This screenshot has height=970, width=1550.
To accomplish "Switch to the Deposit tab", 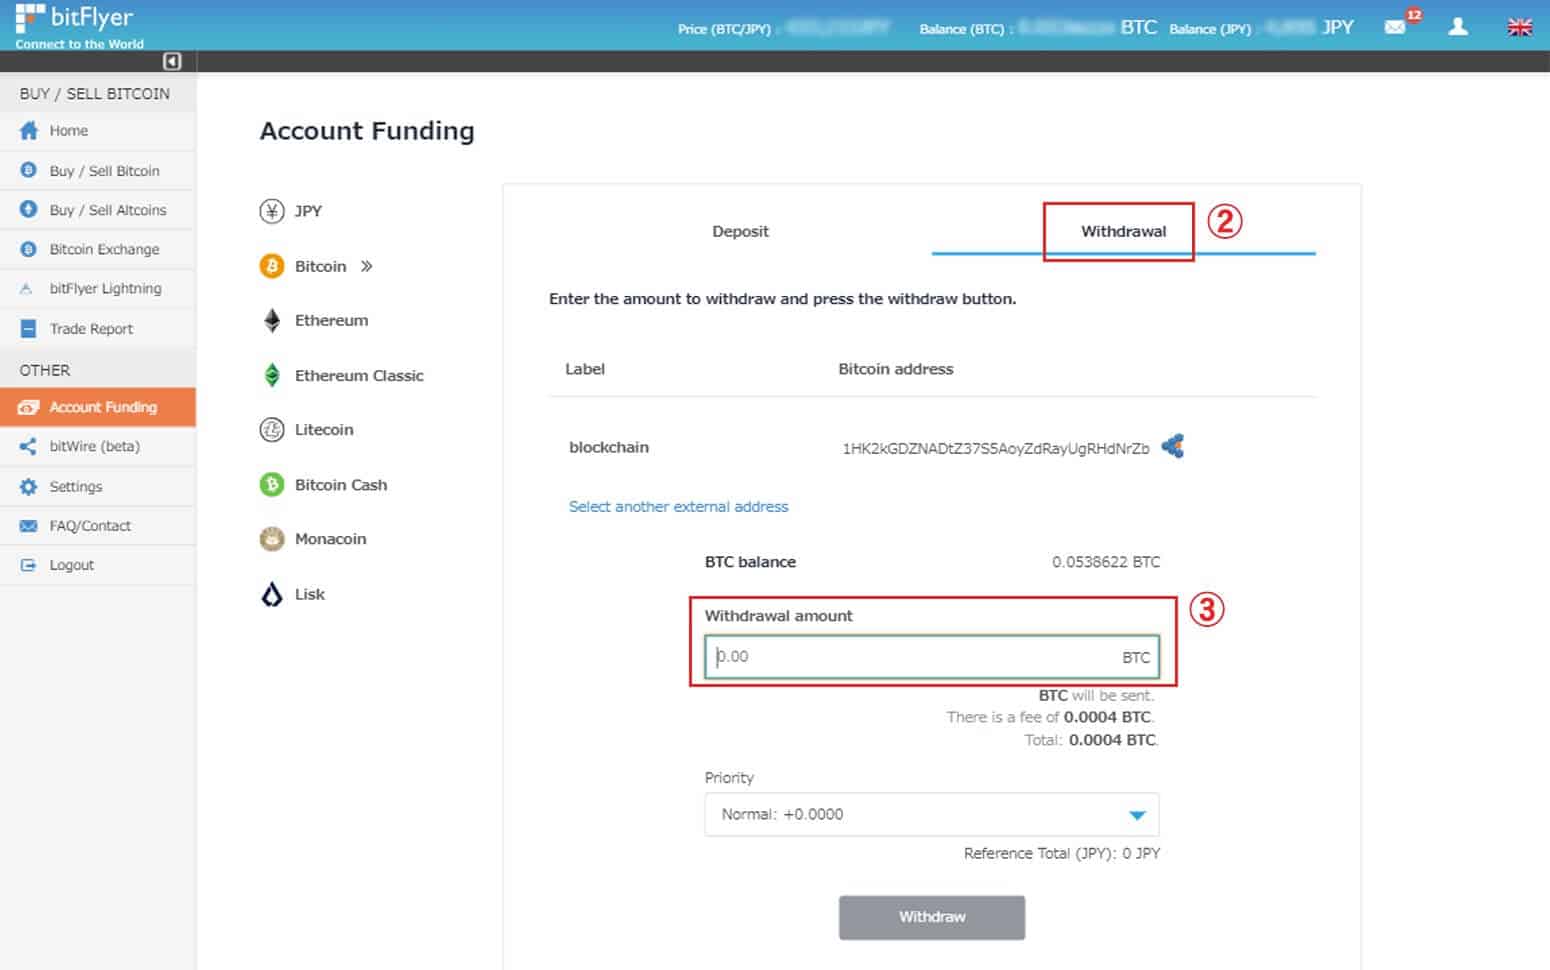I will (740, 231).
